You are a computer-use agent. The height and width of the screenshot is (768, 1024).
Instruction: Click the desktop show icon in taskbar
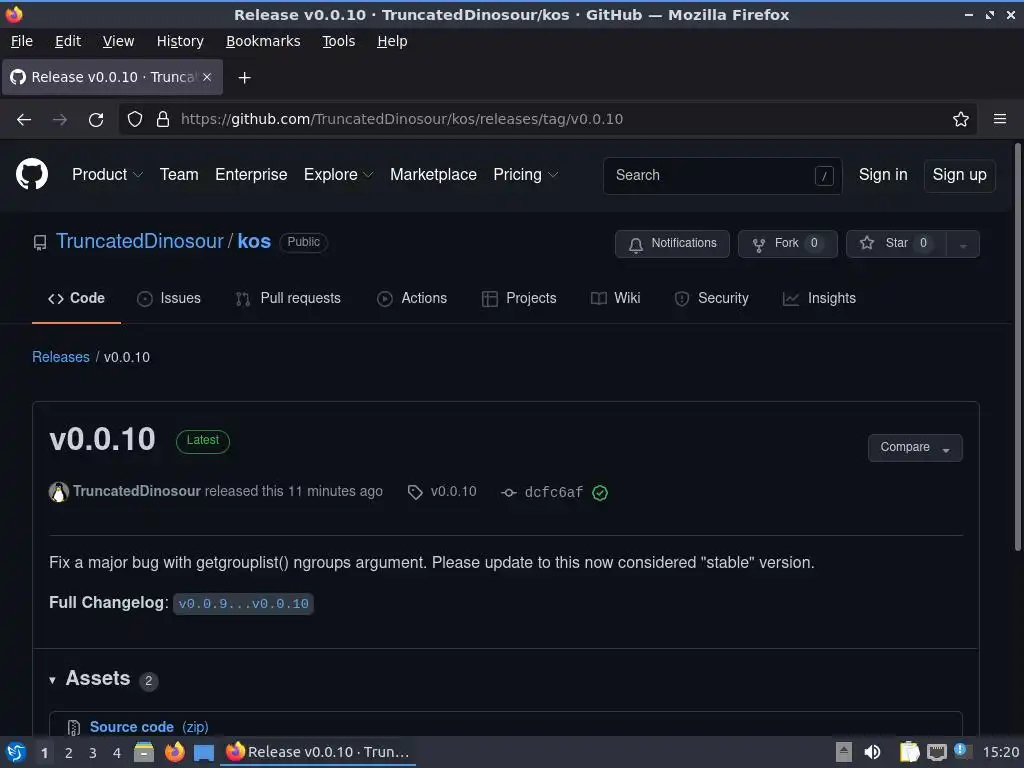pos(204,753)
